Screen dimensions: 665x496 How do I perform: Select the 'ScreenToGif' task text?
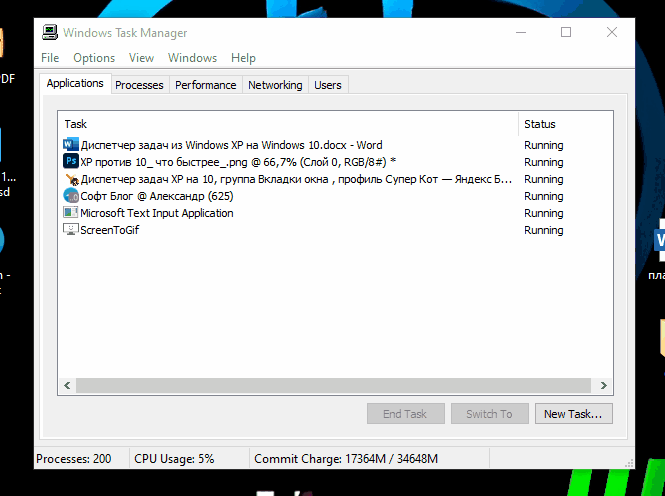(109, 230)
